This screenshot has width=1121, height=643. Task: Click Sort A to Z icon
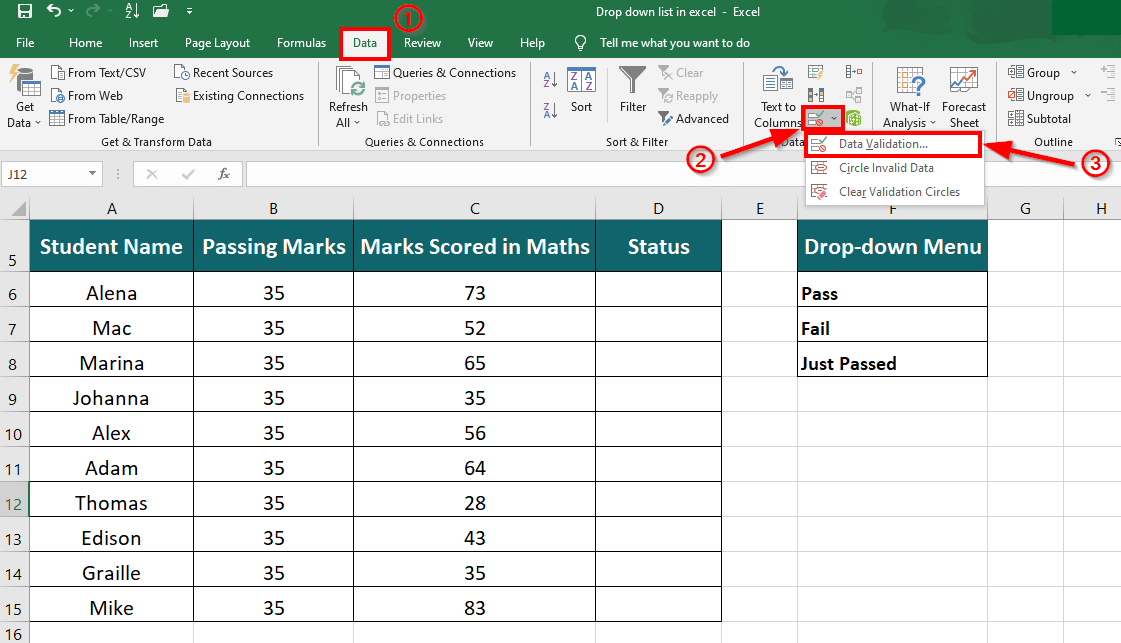(549, 80)
